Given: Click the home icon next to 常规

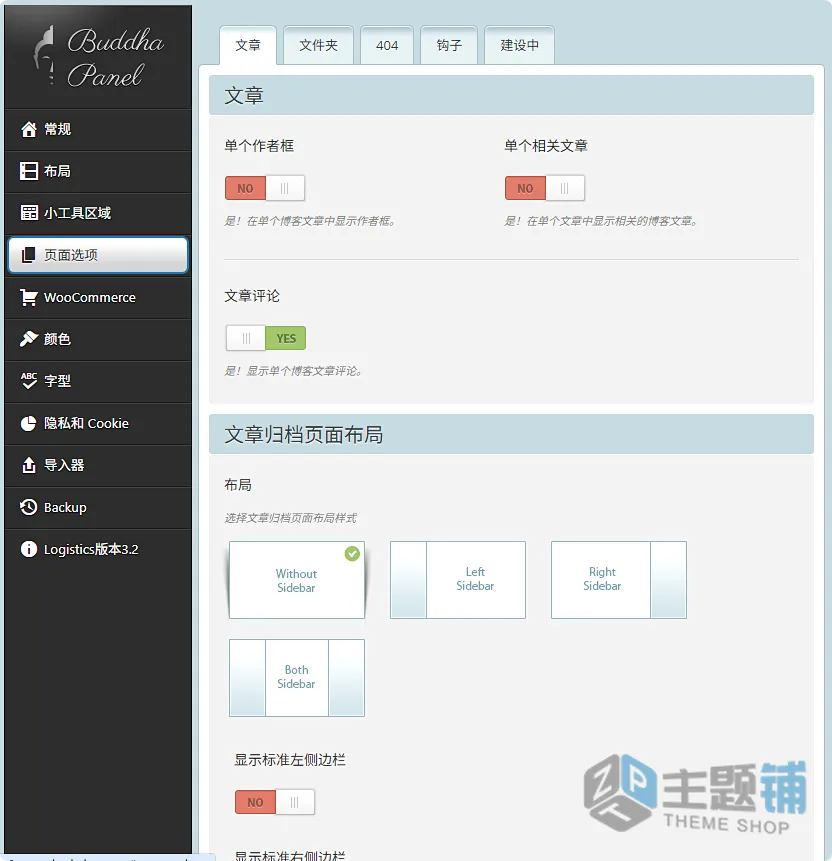Looking at the screenshot, I should point(29,129).
